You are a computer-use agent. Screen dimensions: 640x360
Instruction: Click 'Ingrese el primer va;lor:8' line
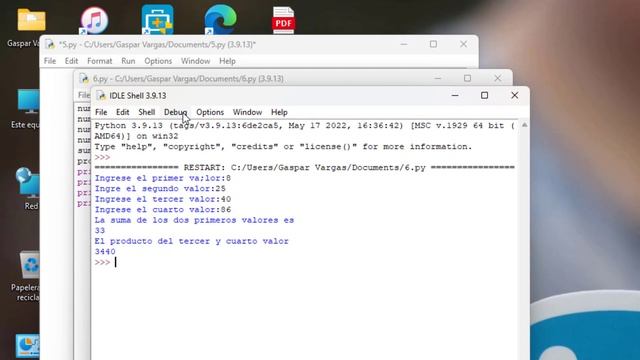click(x=163, y=178)
